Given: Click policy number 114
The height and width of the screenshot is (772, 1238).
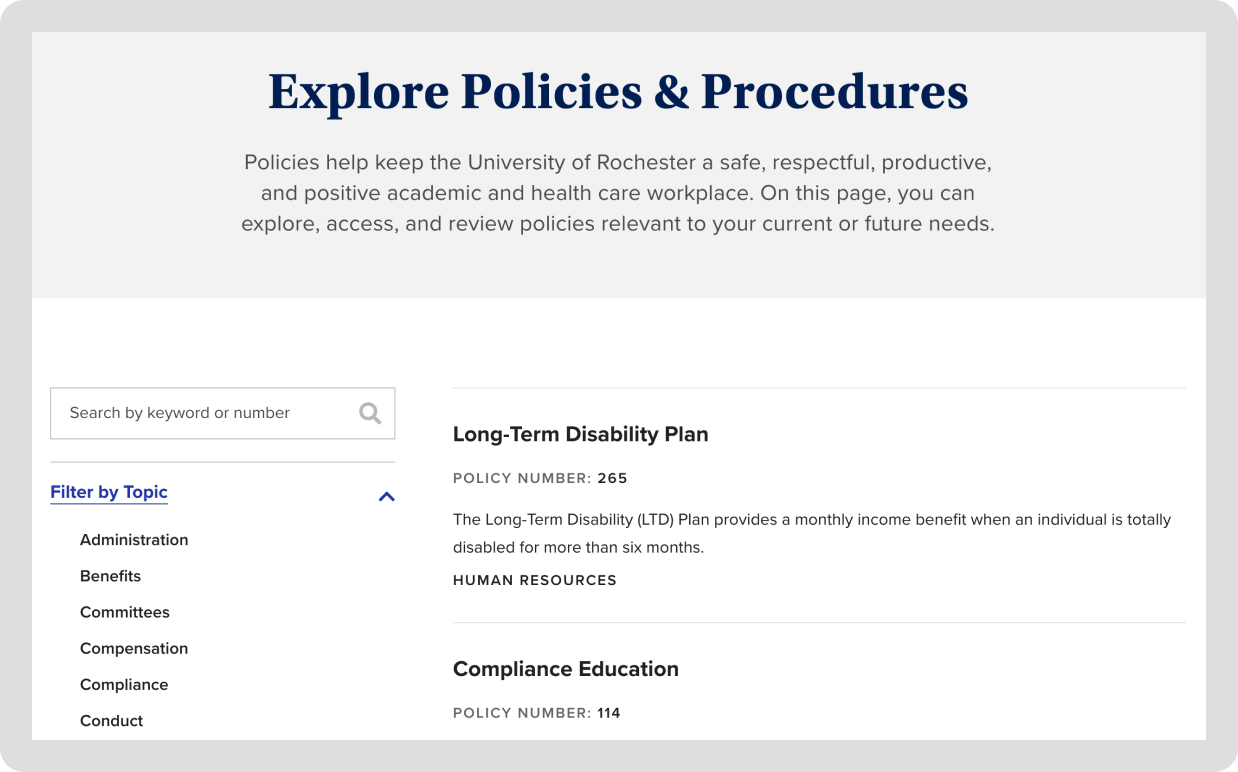Looking at the screenshot, I should (609, 713).
